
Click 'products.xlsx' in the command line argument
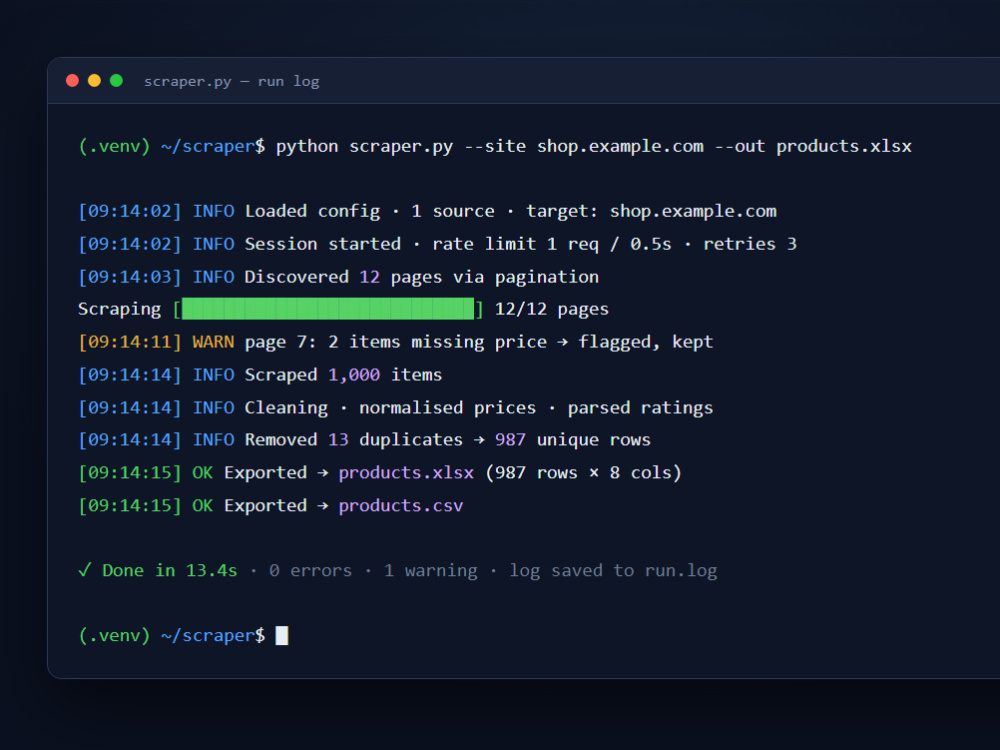pos(844,146)
